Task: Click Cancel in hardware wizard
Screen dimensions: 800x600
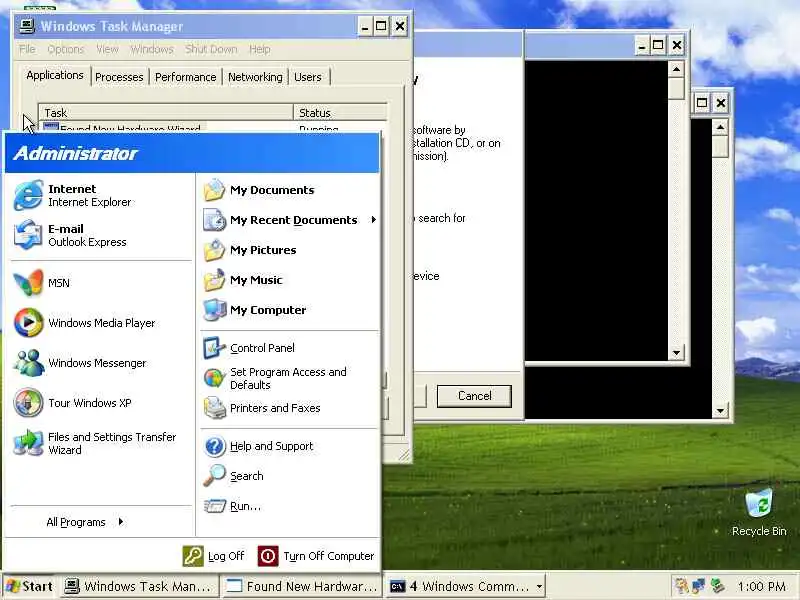Action: (474, 396)
